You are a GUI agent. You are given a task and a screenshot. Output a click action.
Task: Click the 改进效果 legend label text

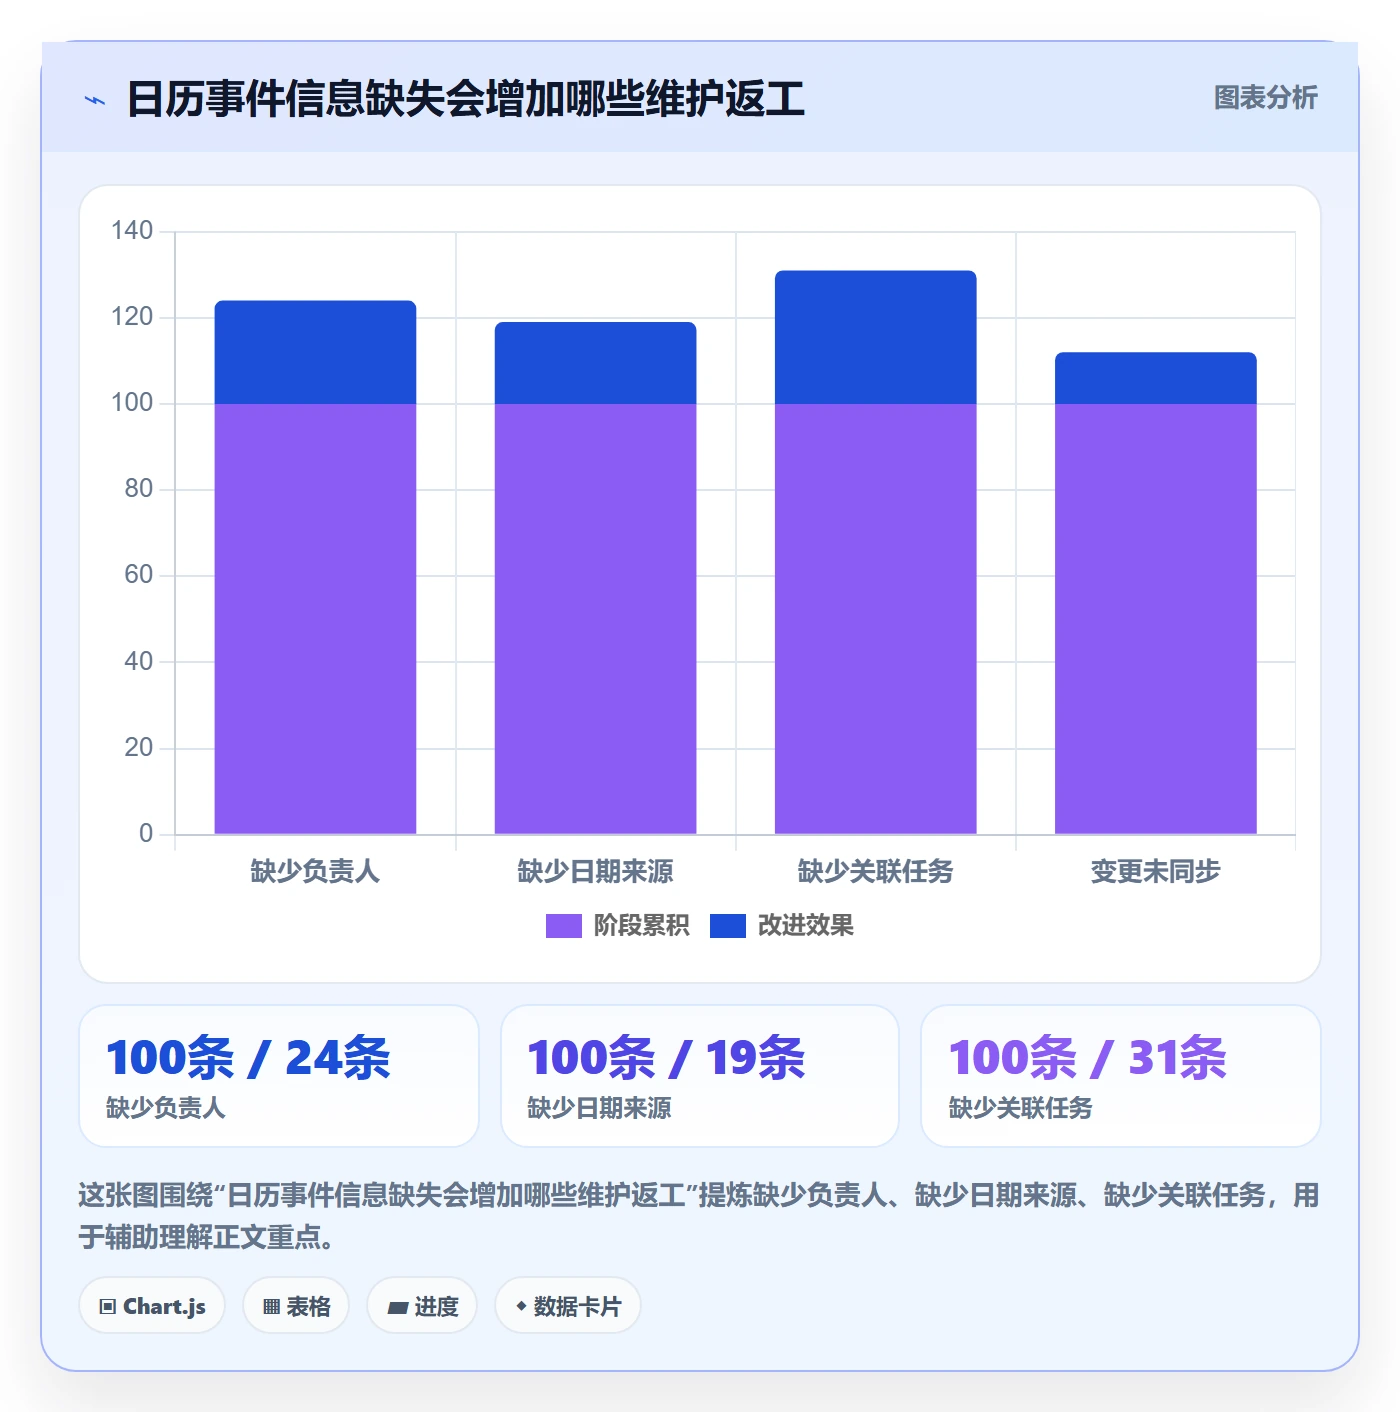click(x=805, y=926)
